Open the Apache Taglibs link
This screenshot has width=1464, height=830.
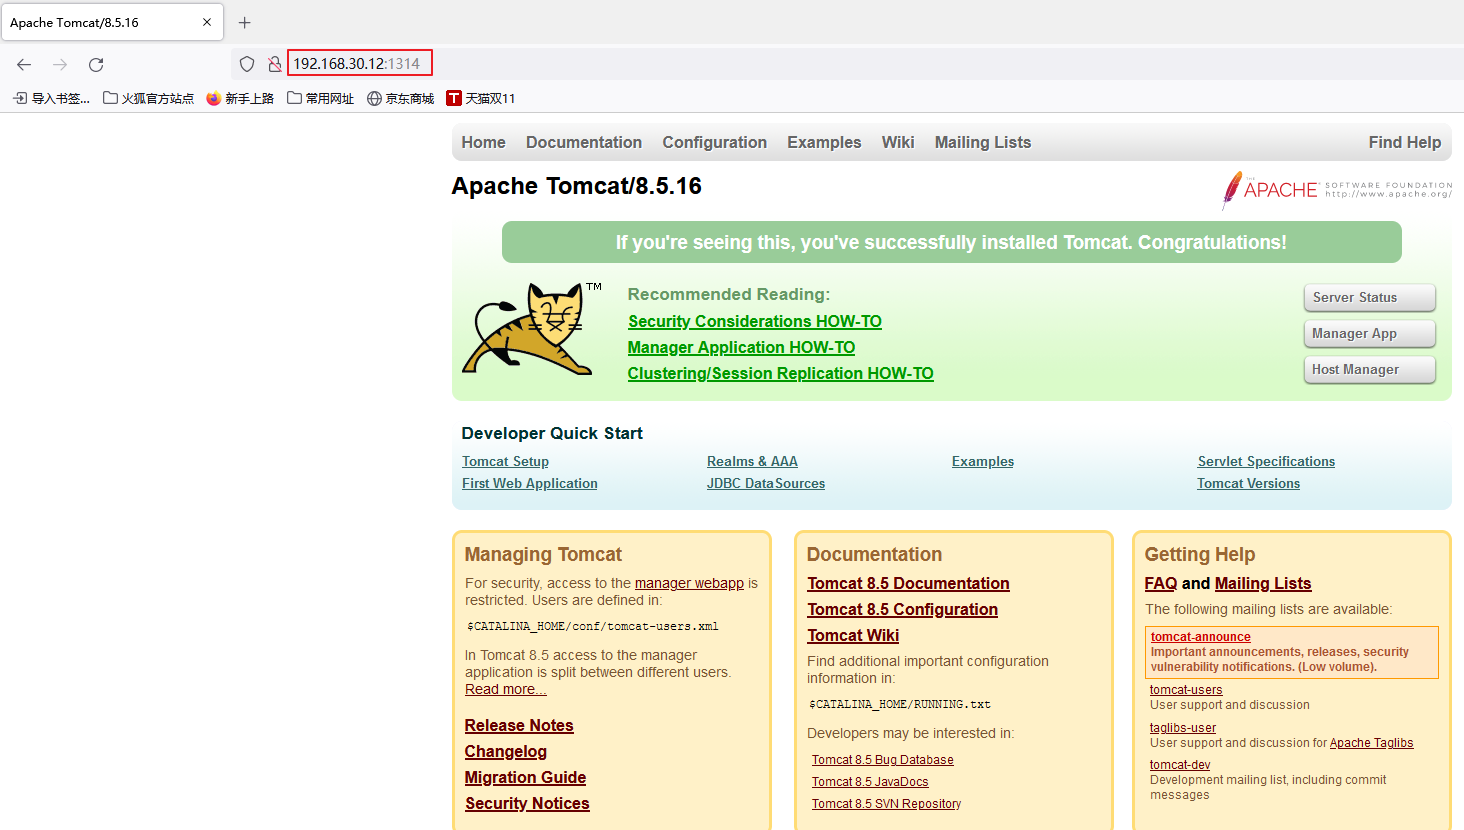point(1372,743)
